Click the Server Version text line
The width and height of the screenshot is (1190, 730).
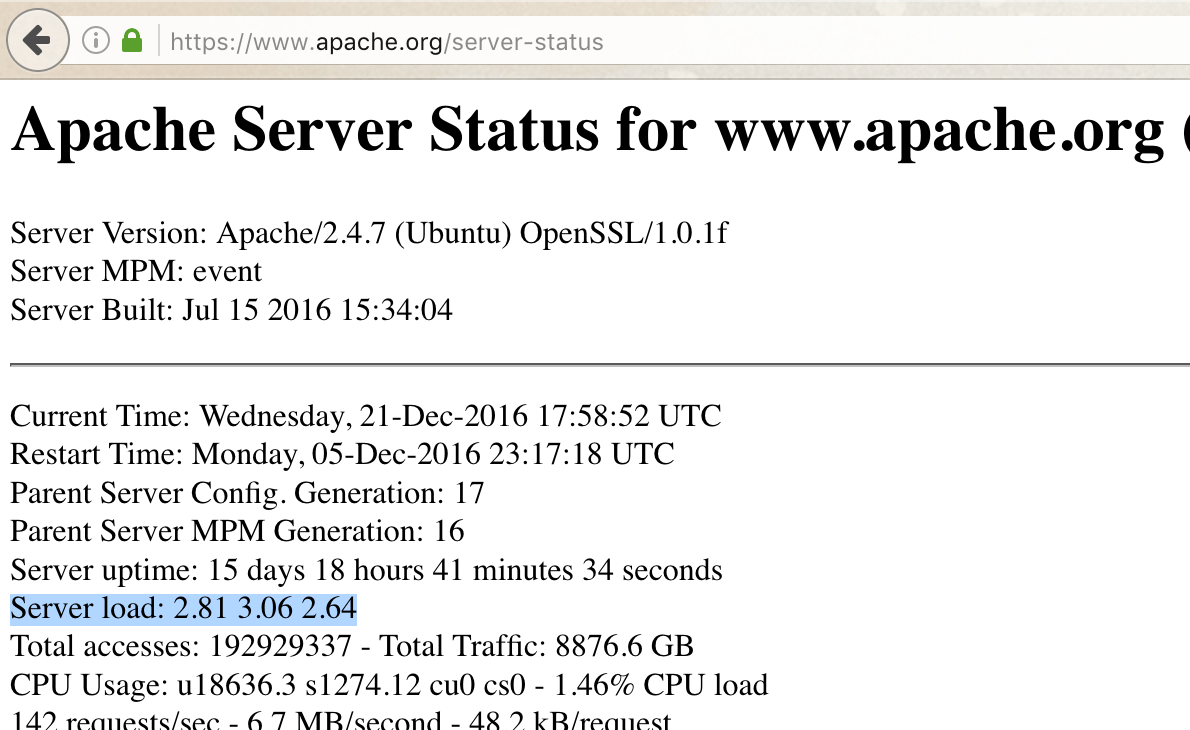369,233
